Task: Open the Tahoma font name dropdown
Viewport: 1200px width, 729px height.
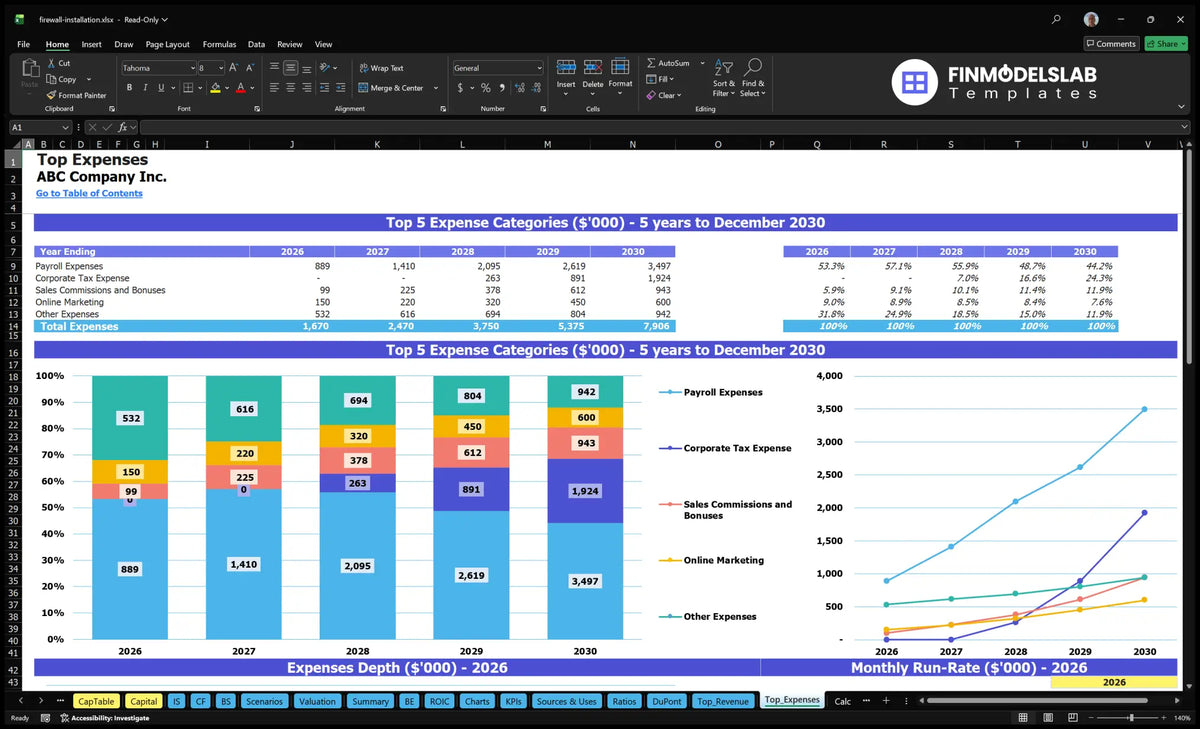Action: pos(191,68)
